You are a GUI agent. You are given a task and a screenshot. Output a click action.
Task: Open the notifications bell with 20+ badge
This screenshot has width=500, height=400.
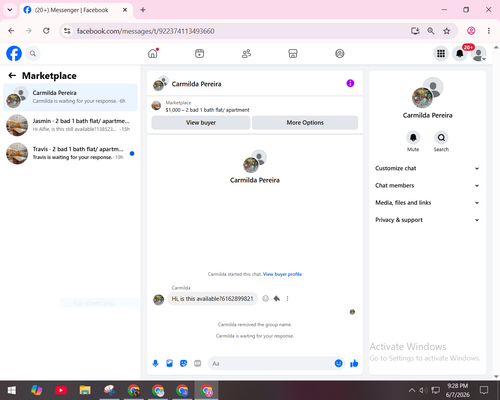[460, 53]
